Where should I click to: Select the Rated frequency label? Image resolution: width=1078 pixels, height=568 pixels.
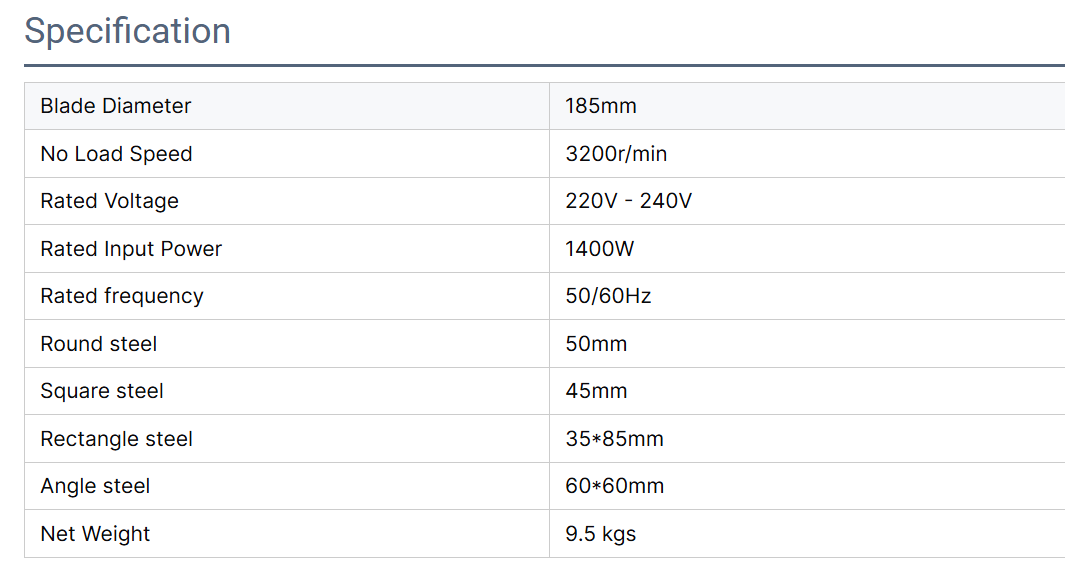(x=122, y=296)
